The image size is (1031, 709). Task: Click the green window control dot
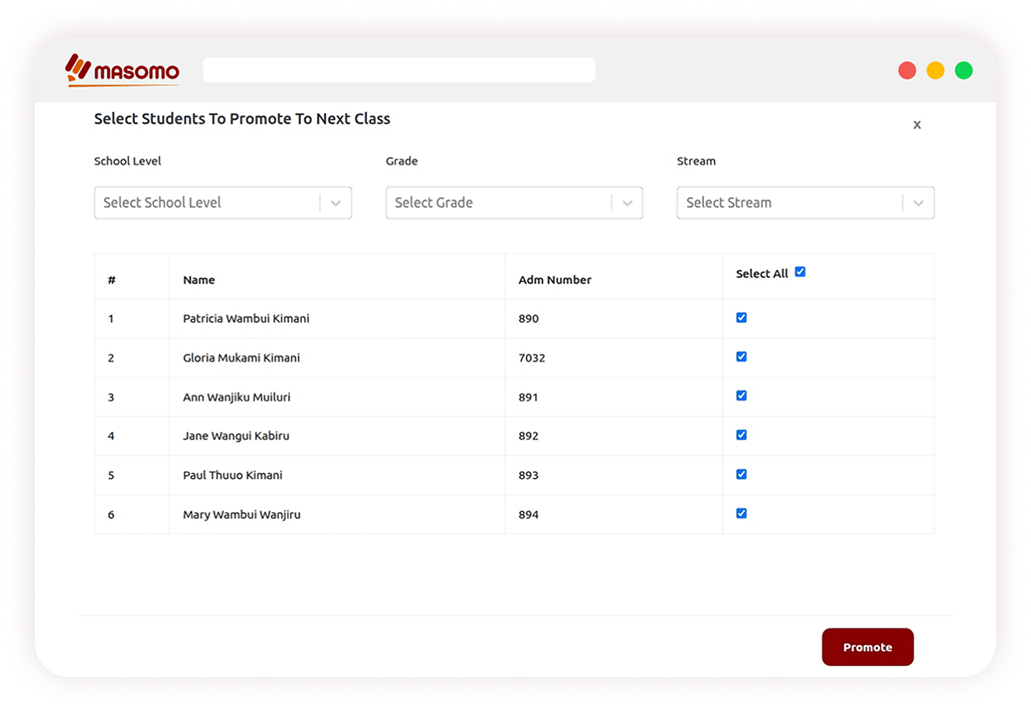pyautogui.click(x=963, y=70)
